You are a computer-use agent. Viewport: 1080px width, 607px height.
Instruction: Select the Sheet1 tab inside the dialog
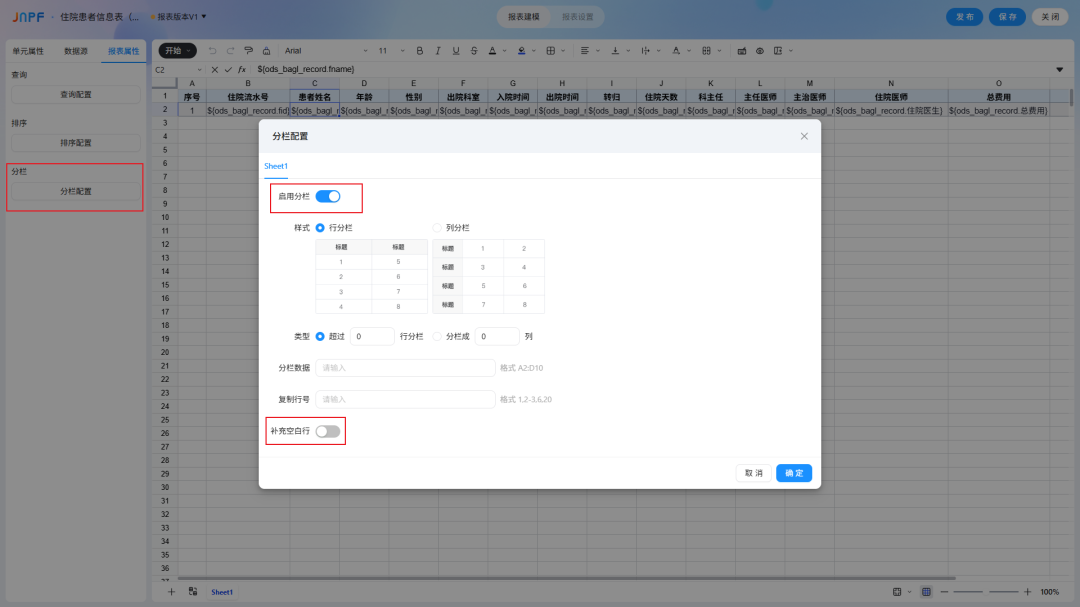pos(276,166)
